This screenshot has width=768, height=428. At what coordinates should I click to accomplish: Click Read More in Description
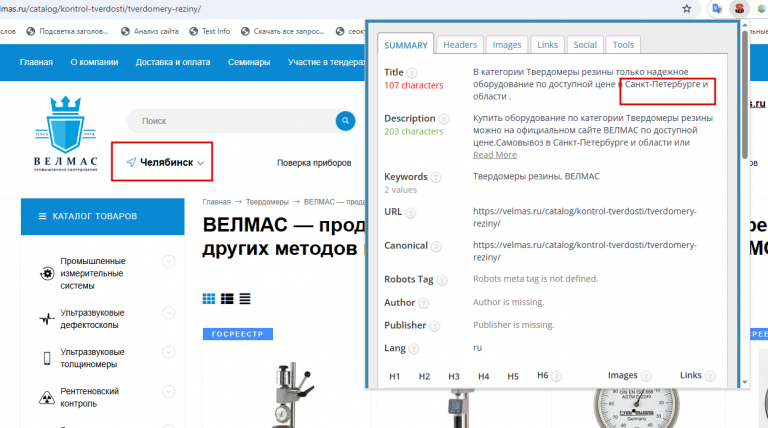(x=495, y=155)
